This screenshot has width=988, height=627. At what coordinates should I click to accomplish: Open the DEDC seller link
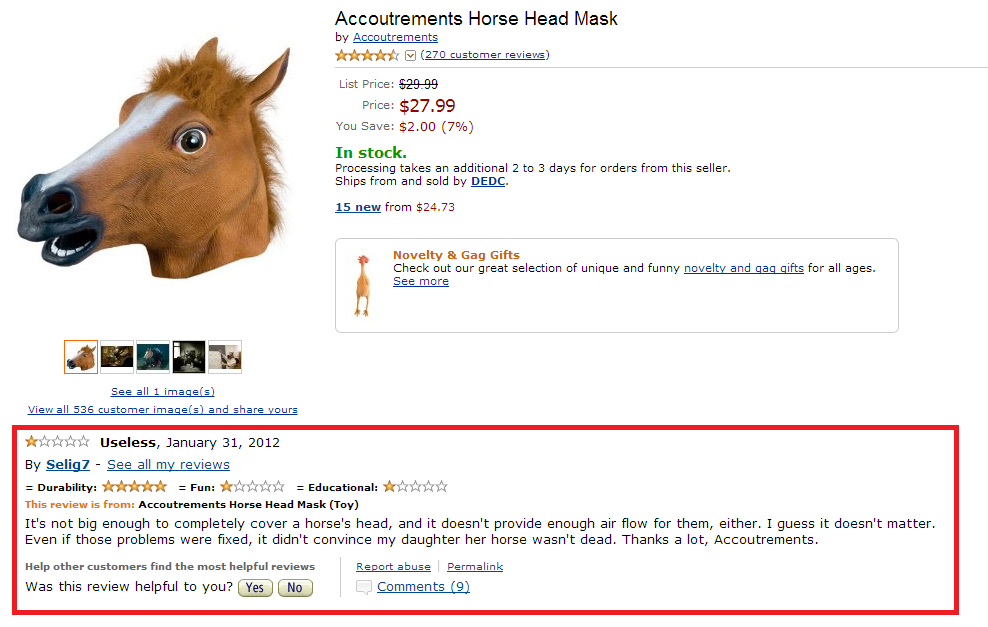pos(488,181)
